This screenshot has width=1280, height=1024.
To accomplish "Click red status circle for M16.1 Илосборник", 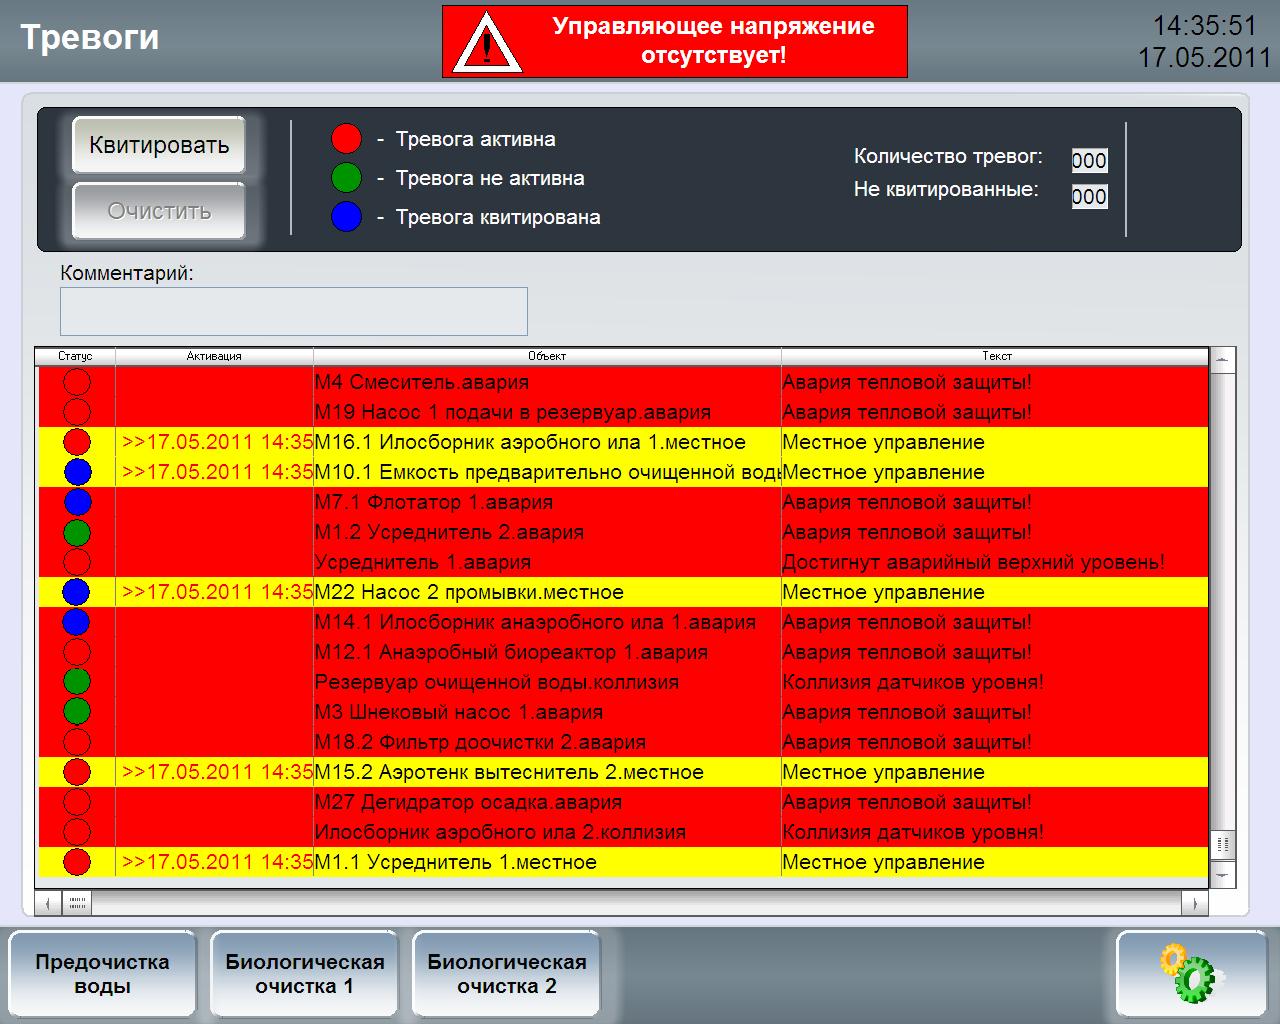I will 77,442.
